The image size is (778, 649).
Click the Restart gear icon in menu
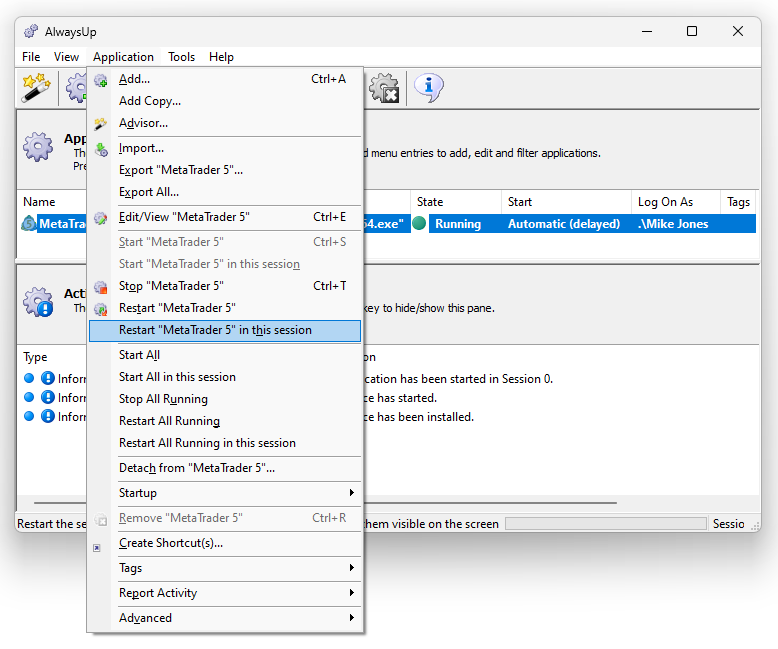click(x=101, y=309)
